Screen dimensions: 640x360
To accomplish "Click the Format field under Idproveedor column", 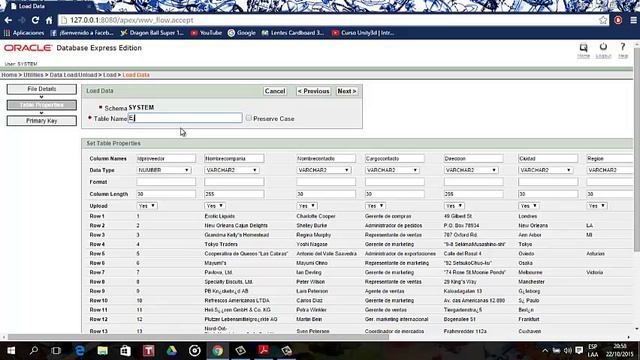I will (166, 182).
